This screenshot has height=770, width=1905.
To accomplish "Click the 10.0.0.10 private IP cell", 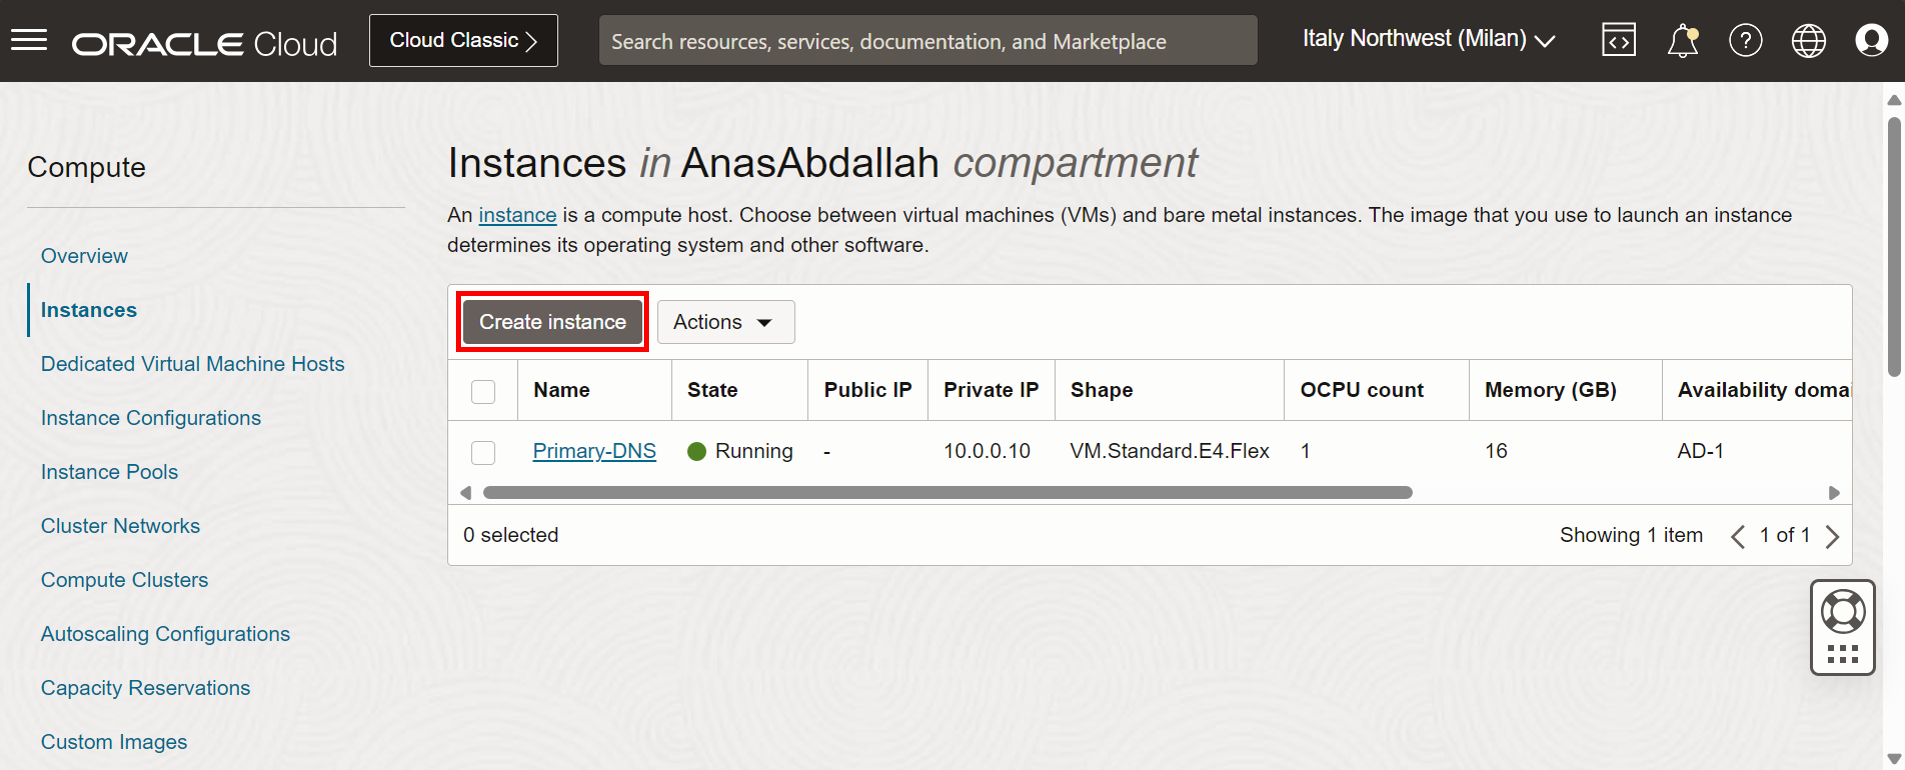I will tap(986, 451).
